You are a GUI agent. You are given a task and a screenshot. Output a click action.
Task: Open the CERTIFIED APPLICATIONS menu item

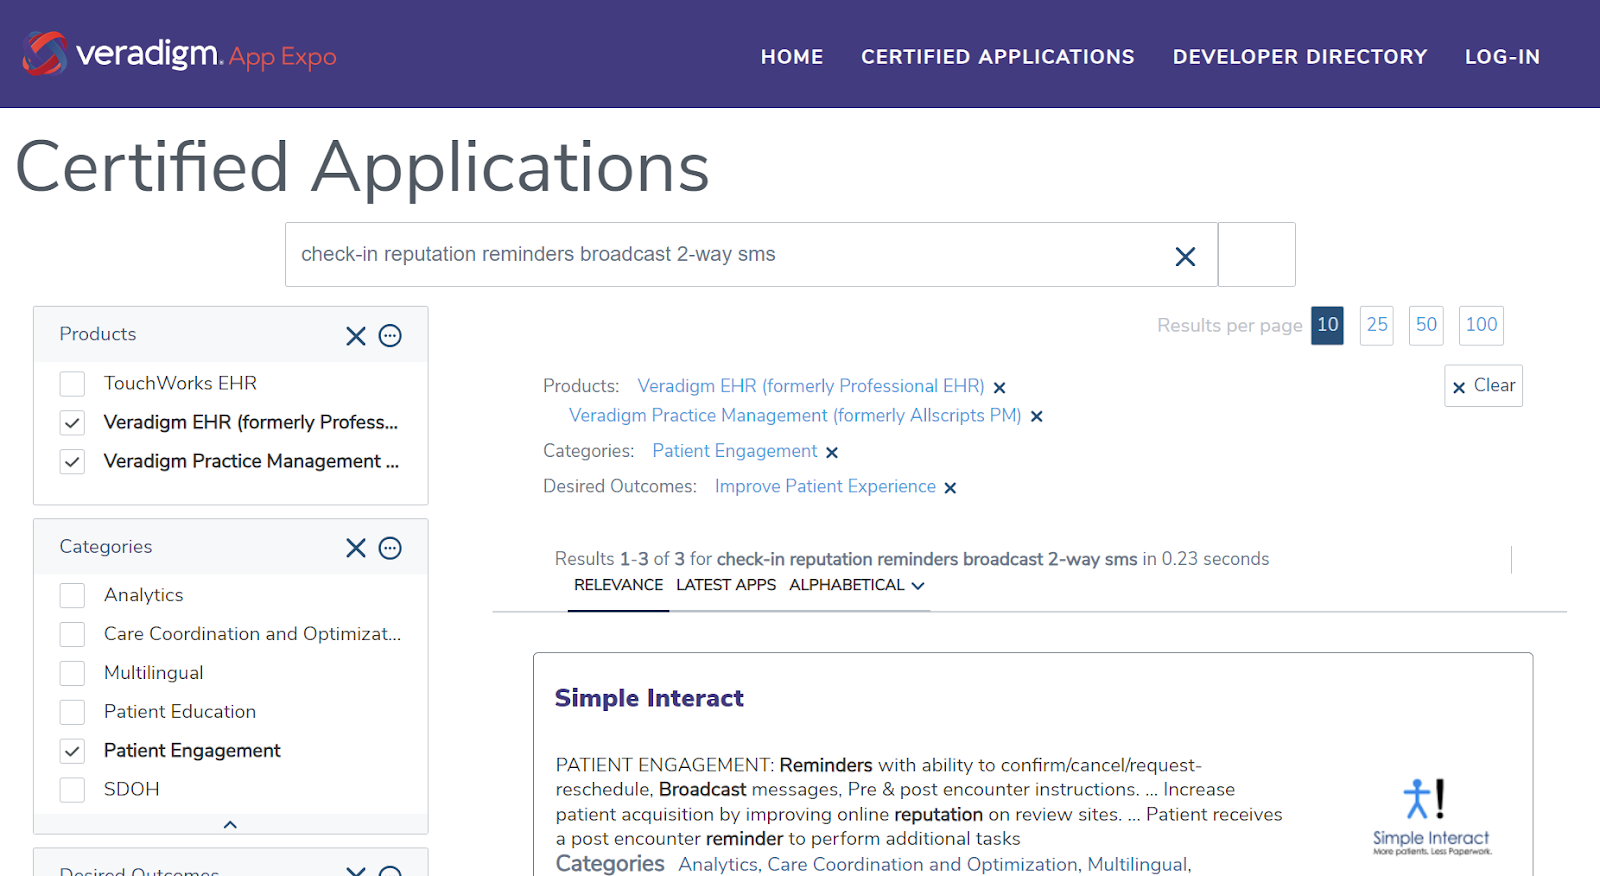point(998,57)
